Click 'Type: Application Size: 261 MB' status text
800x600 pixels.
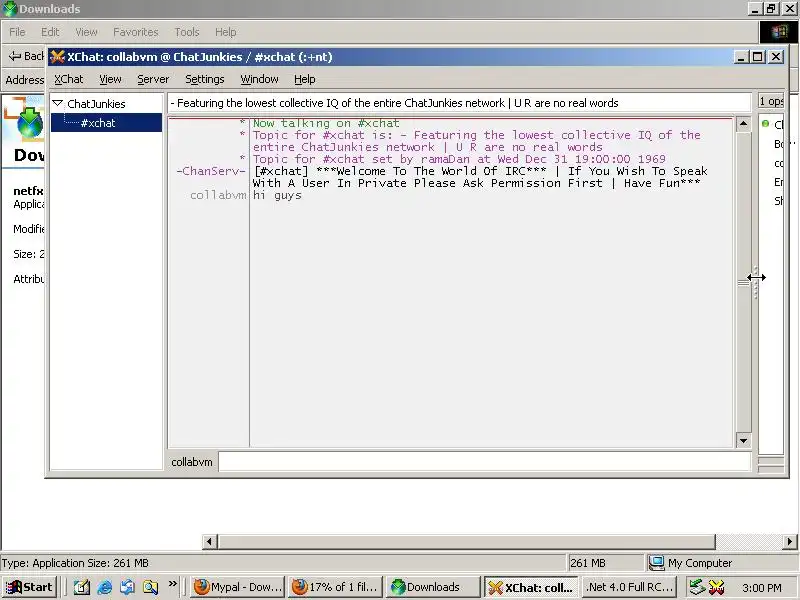[x=75, y=563]
